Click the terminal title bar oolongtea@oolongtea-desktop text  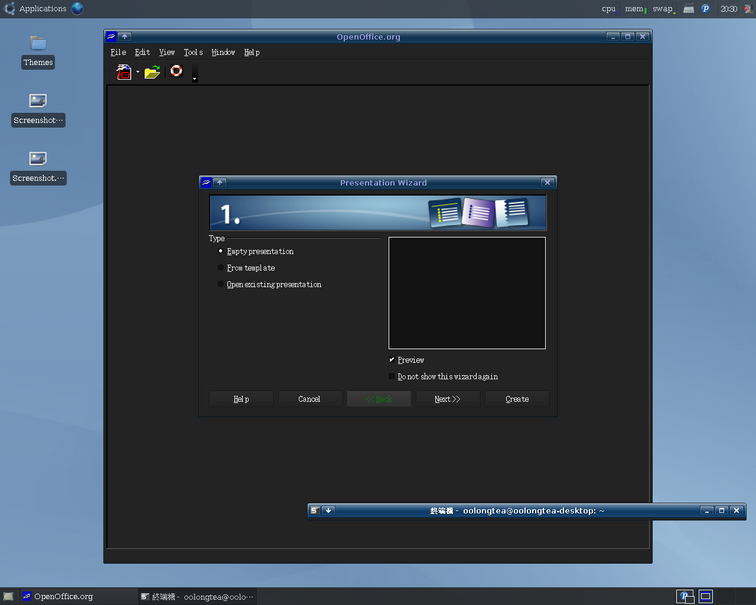534,511
